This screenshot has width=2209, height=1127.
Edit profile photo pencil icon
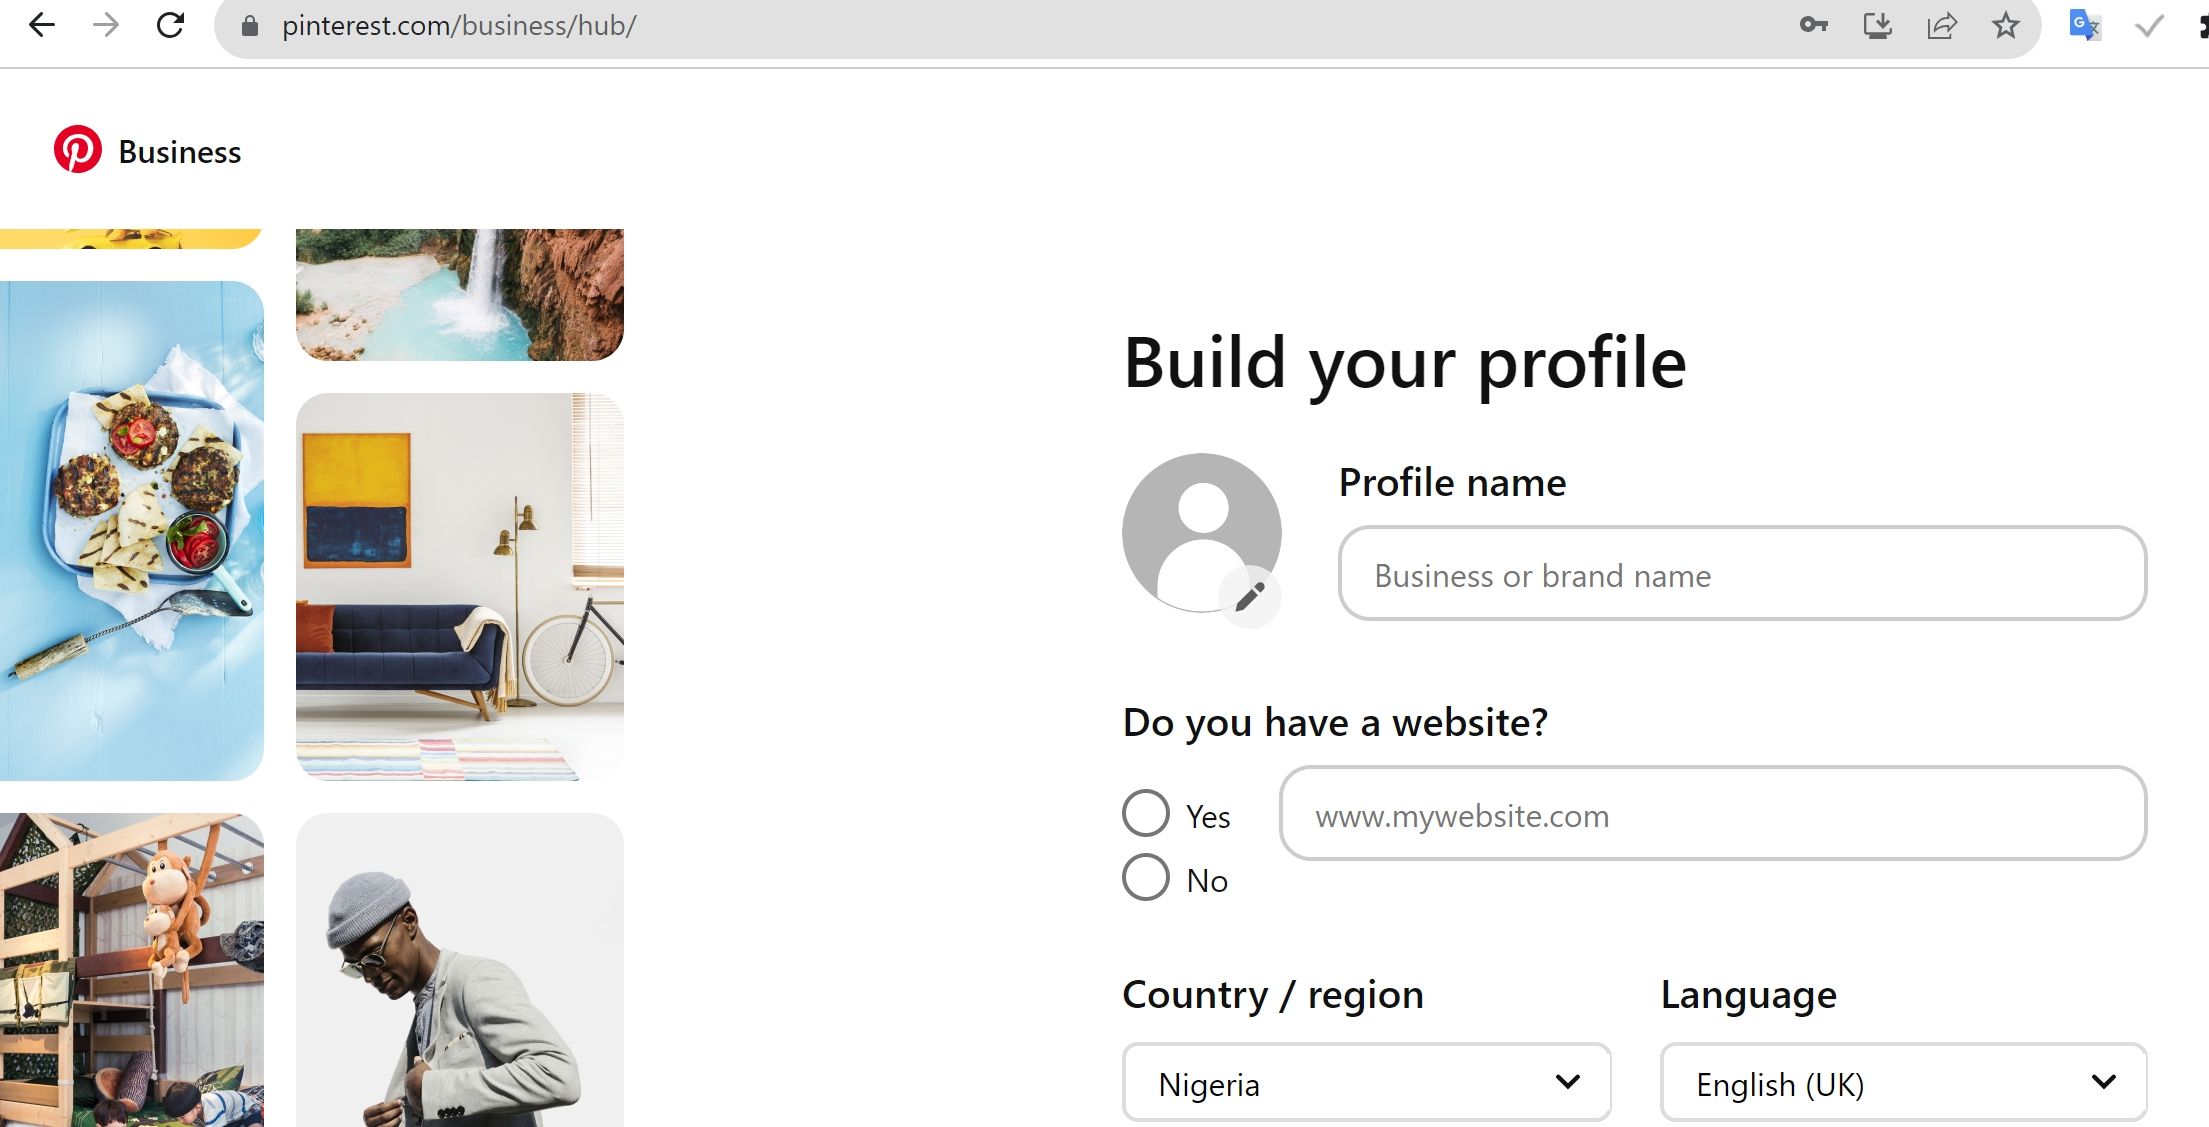[x=1250, y=597]
